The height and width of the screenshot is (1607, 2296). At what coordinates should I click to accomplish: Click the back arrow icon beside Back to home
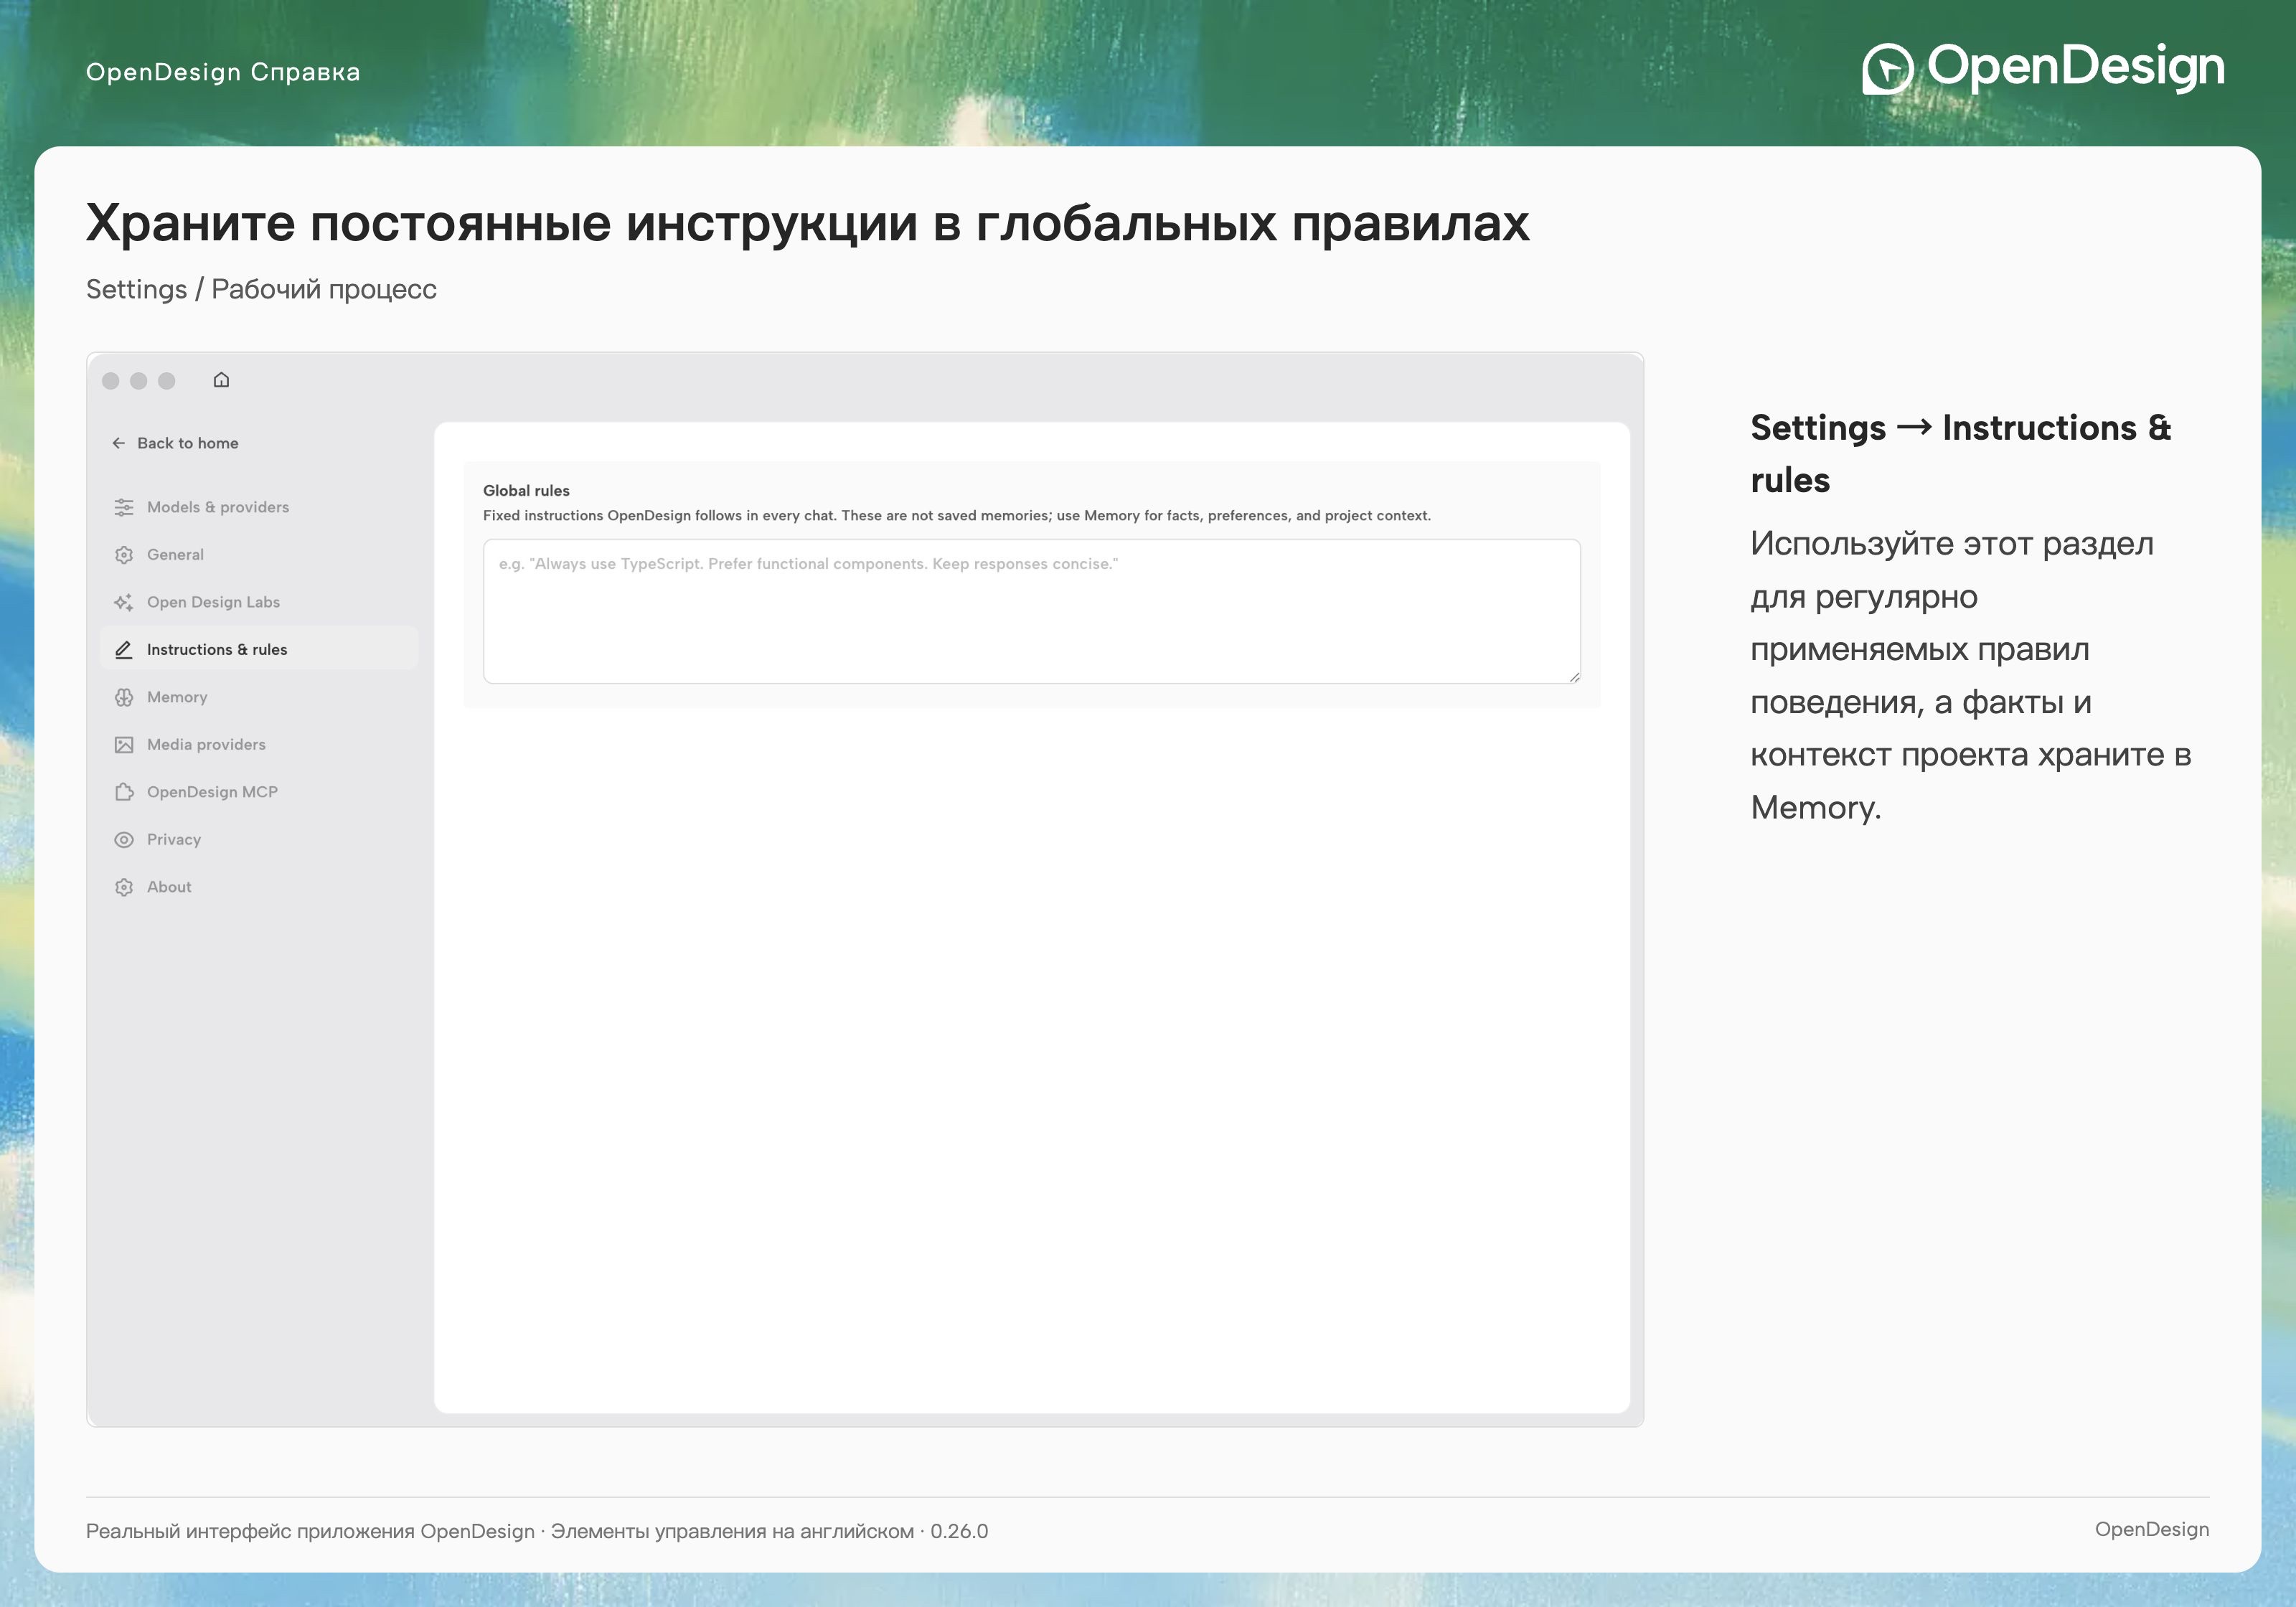[119, 443]
